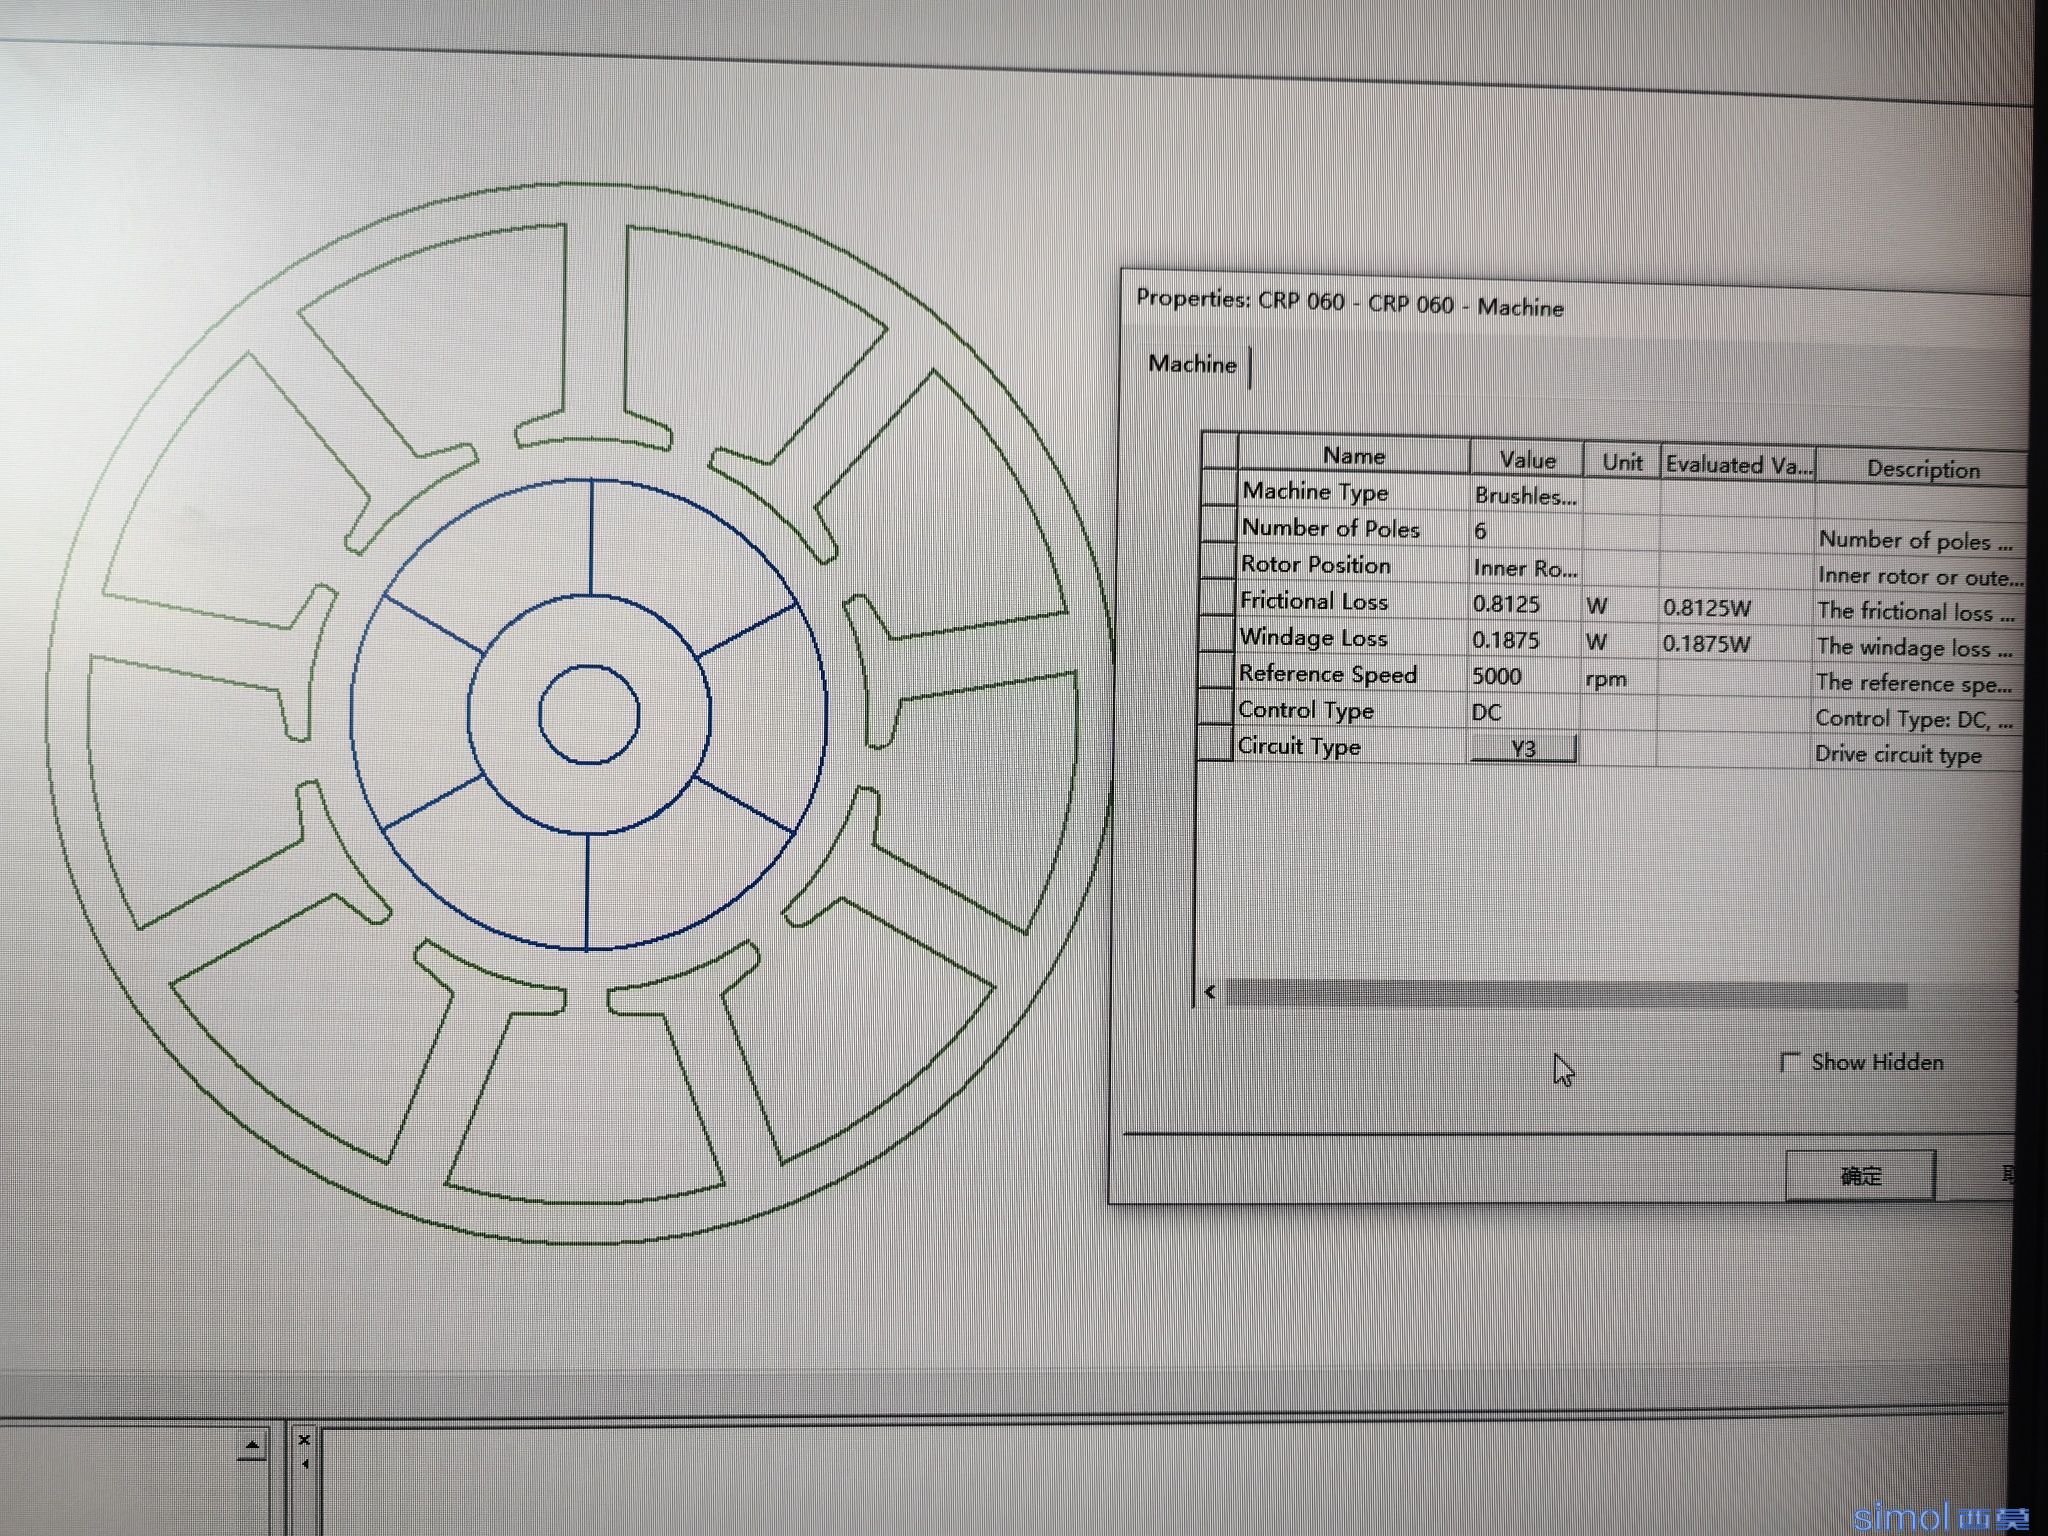Screen dimensions: 2048x1536
Task: Click the Name column header
Action: [1354, 455]
